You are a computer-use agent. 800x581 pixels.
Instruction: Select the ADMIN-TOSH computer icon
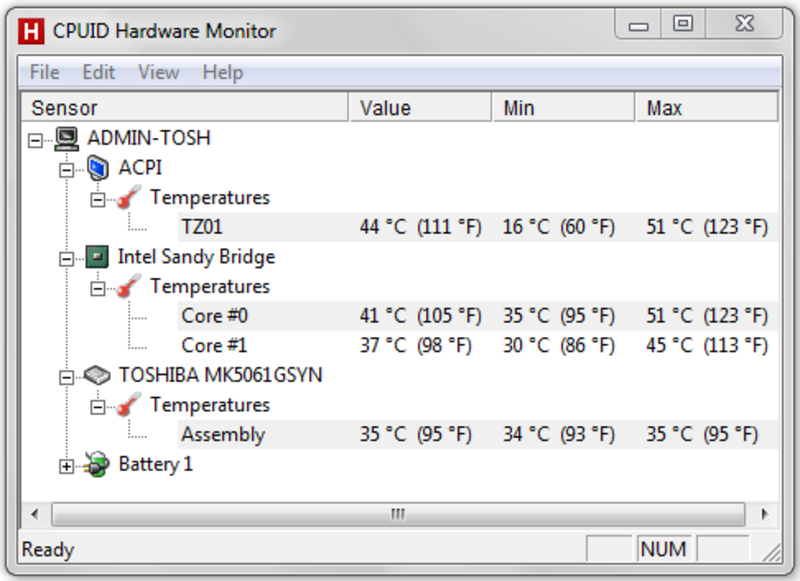tap(67, 139)
